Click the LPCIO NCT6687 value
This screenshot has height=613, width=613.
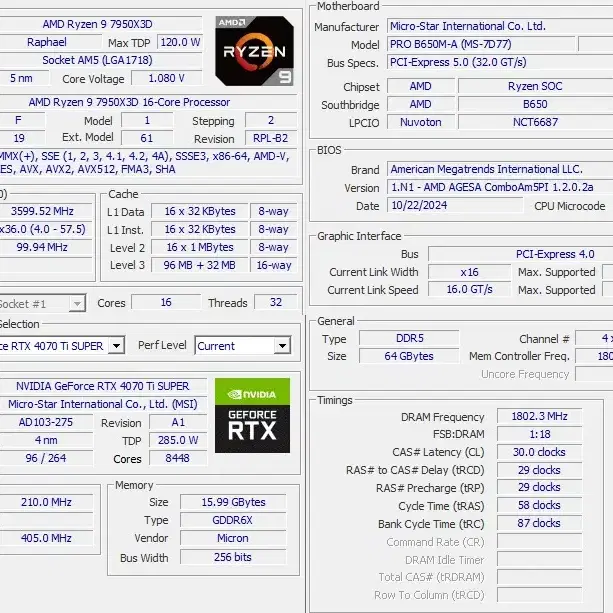click(536, 122)
